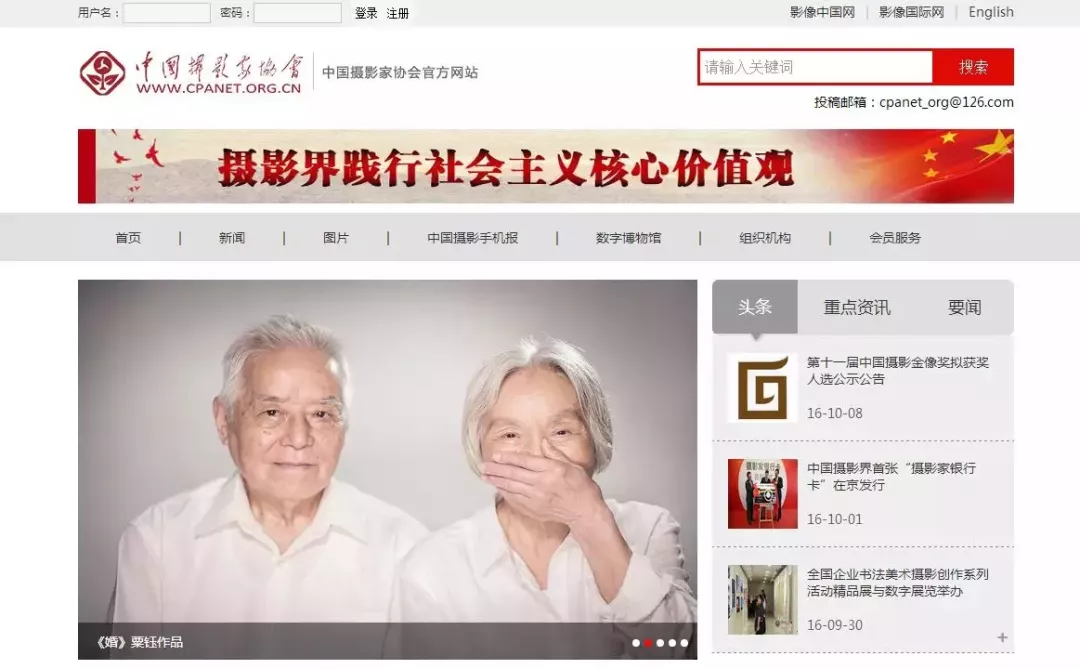
Task: Click the plus icon below the news list
Action: [x=1002, y=637]
